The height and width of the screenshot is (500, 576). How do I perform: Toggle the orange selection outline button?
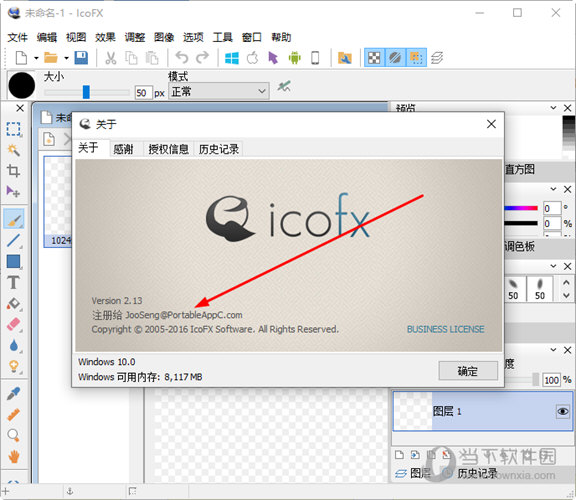[x=416, y=58]
